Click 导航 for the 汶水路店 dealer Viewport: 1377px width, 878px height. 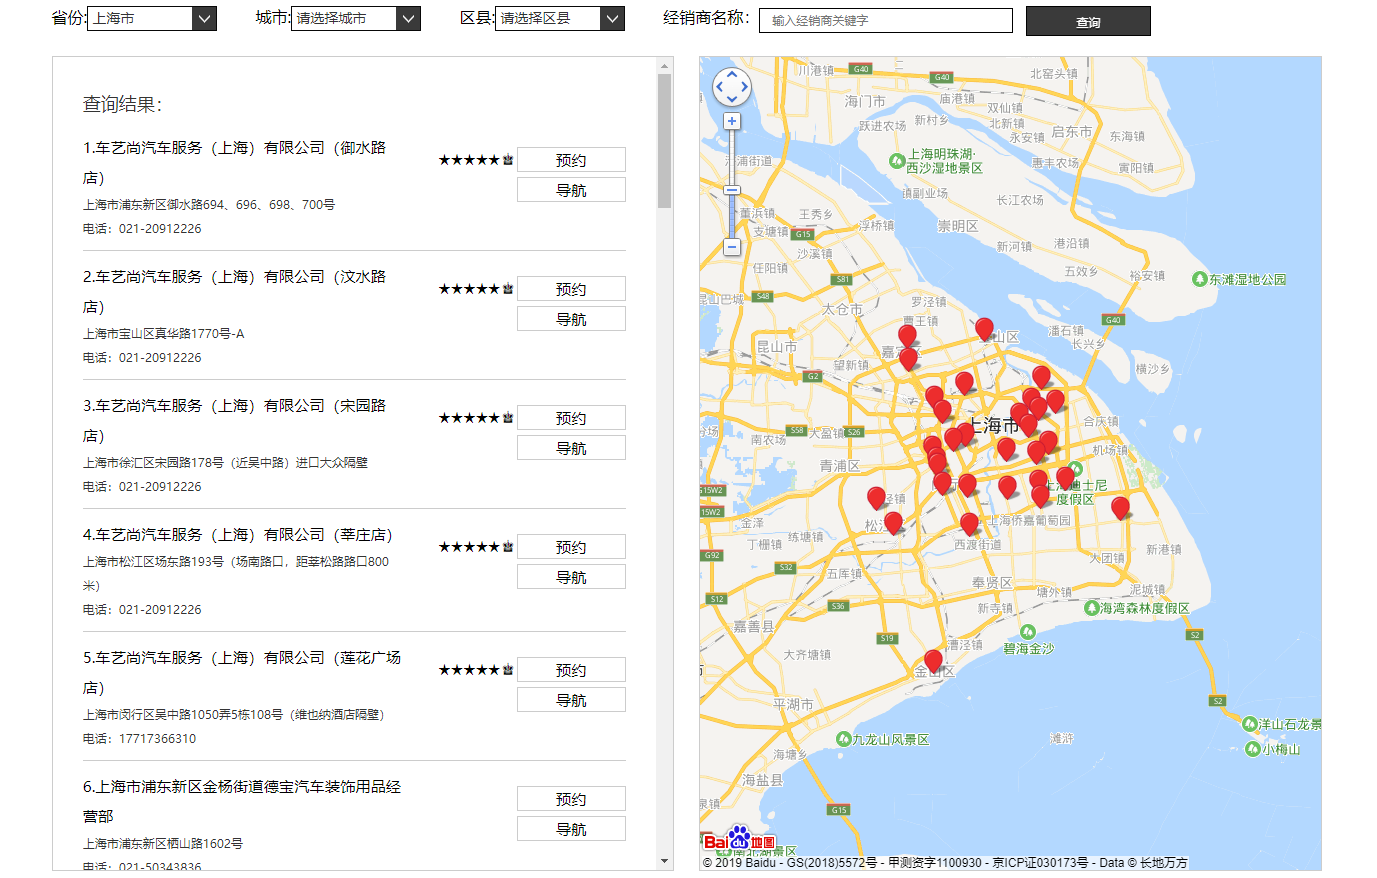[571, 319]
